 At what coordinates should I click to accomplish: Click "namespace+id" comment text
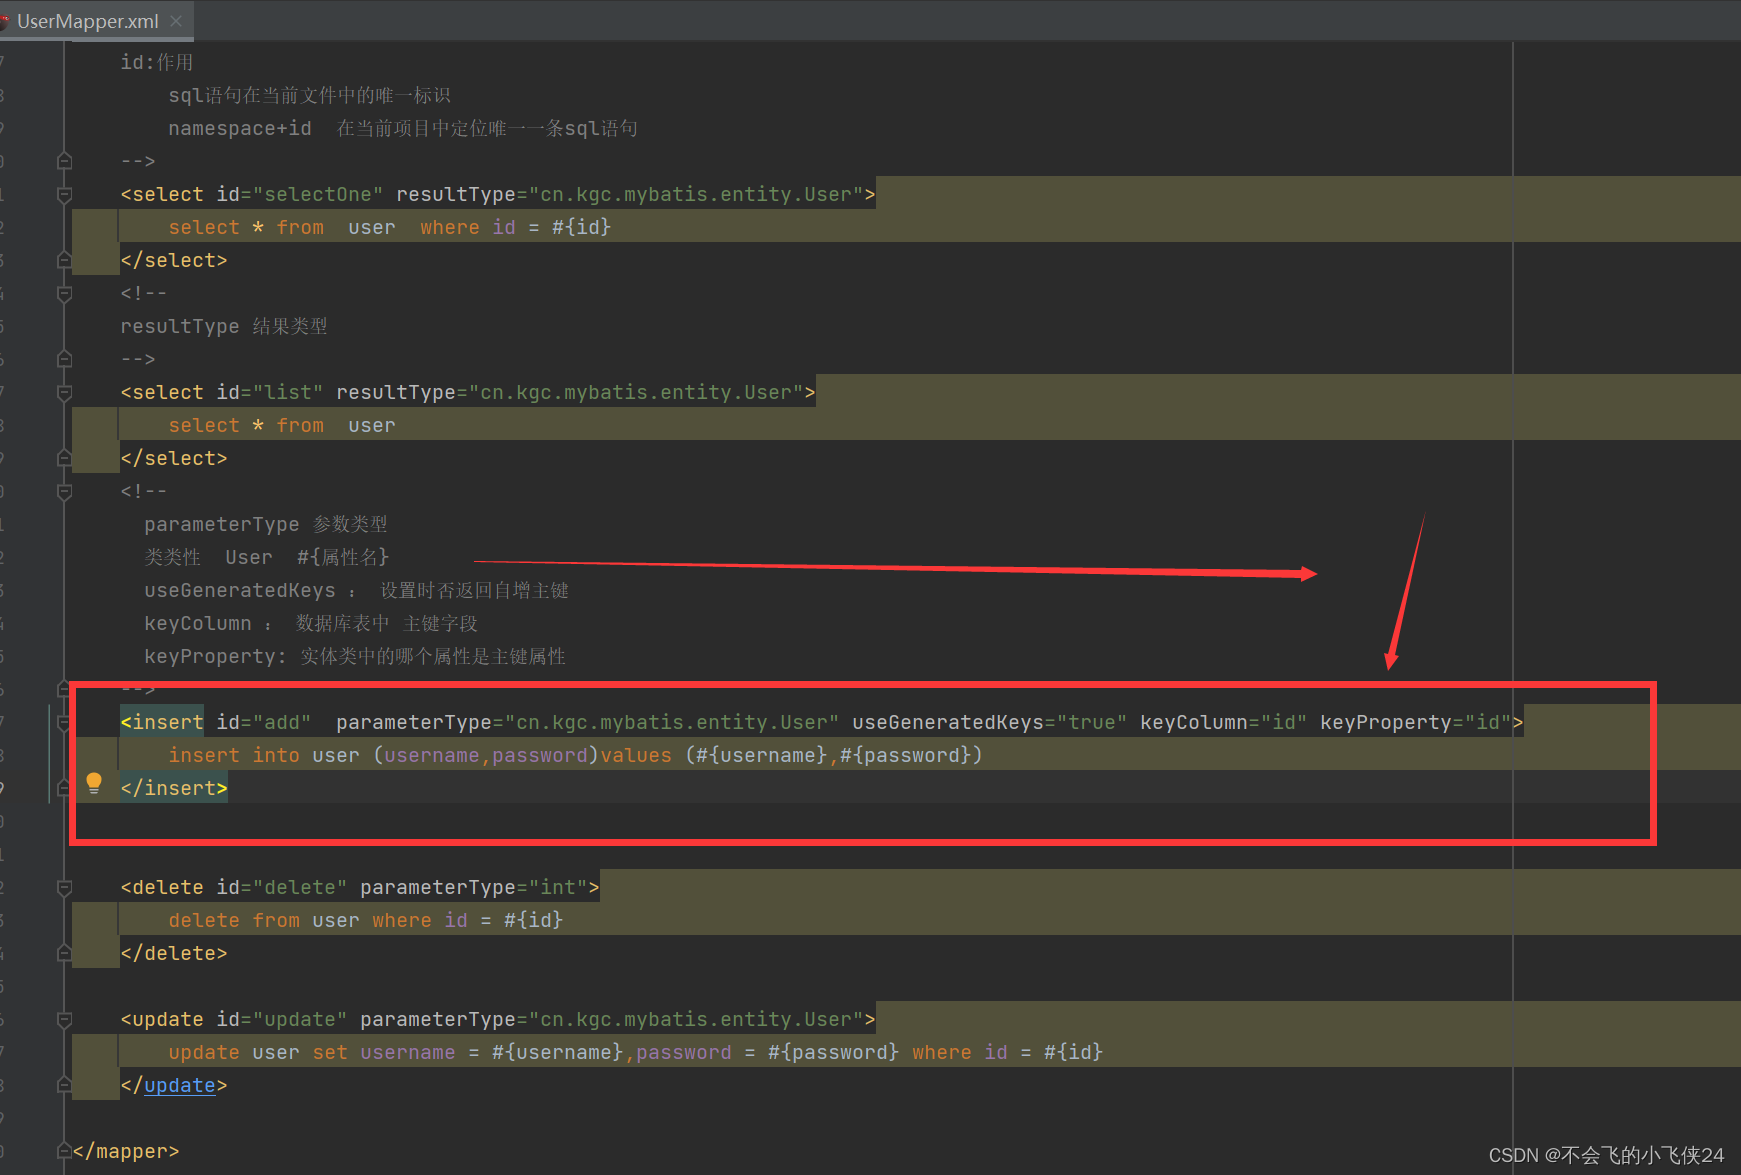coord(240,128)
